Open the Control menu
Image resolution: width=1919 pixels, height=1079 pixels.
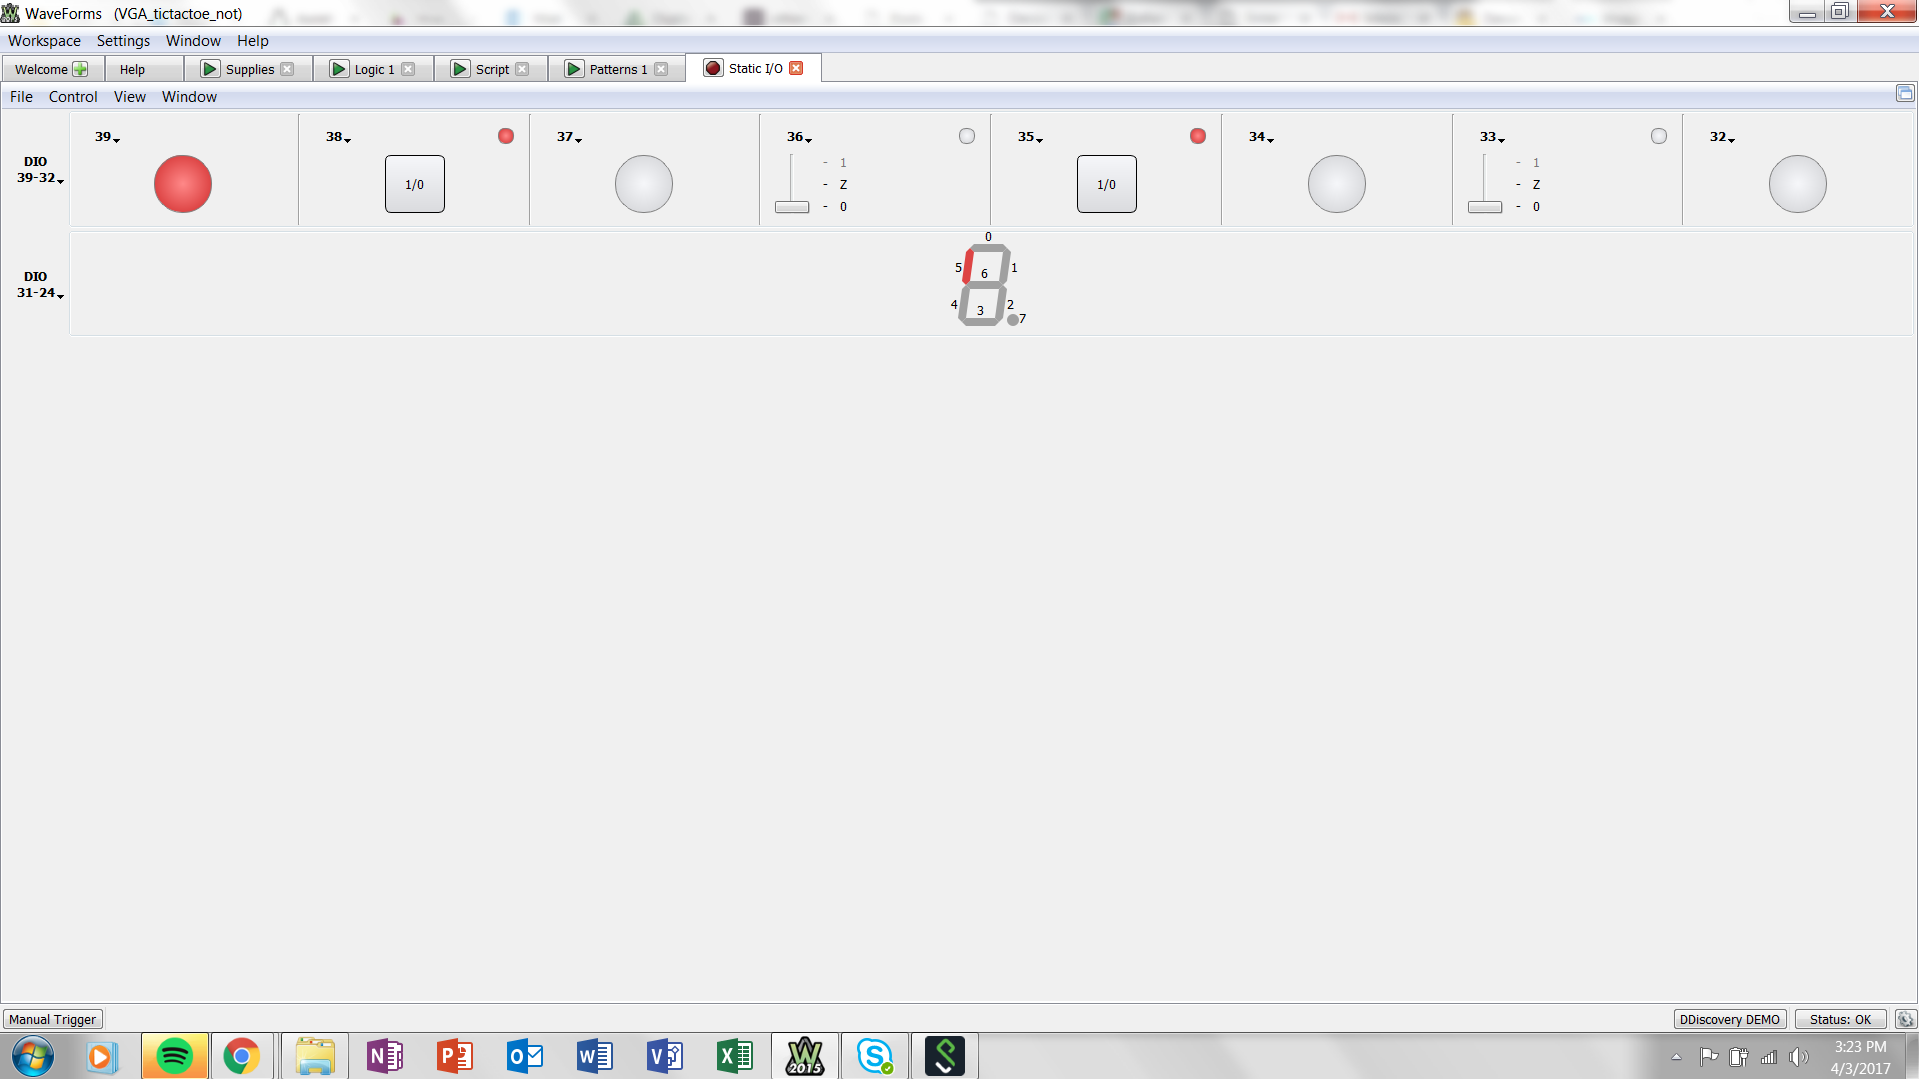(x=73, y=97)
